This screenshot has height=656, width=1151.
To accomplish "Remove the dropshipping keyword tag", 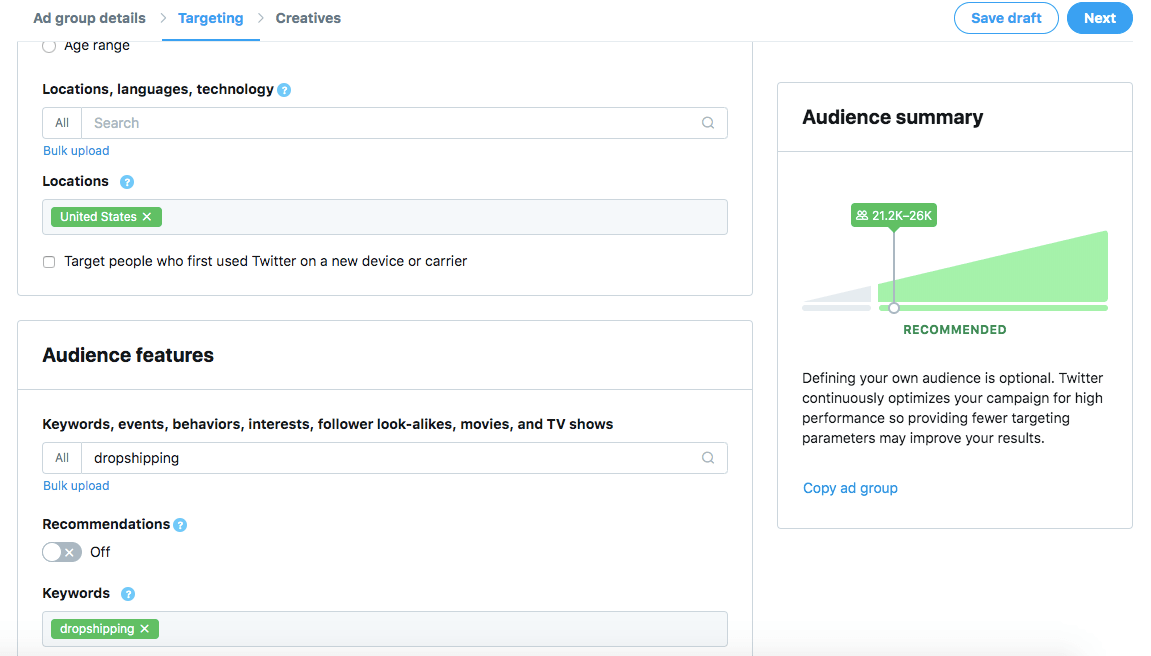I will tap(144, 628).
